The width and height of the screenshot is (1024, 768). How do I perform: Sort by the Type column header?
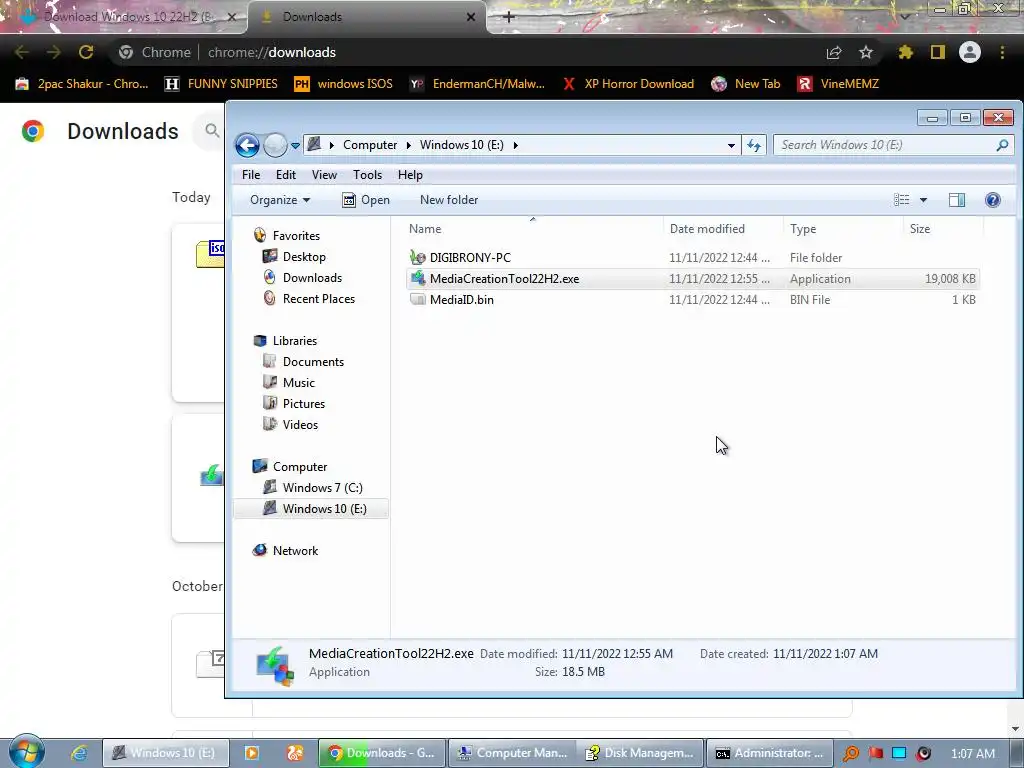[x=843, y=229]
